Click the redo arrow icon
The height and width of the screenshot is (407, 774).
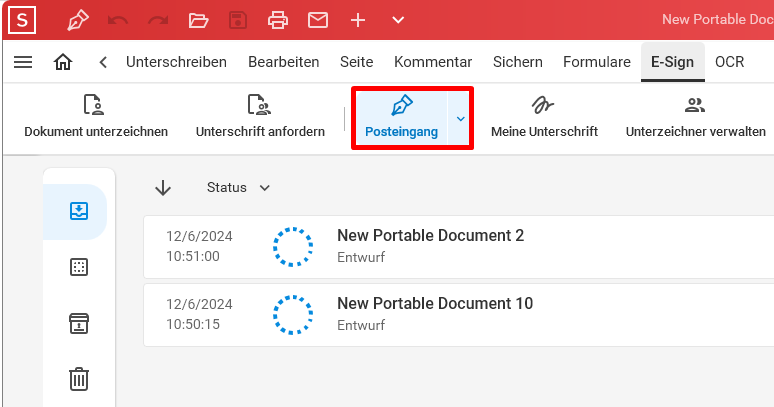pos(158,20)
